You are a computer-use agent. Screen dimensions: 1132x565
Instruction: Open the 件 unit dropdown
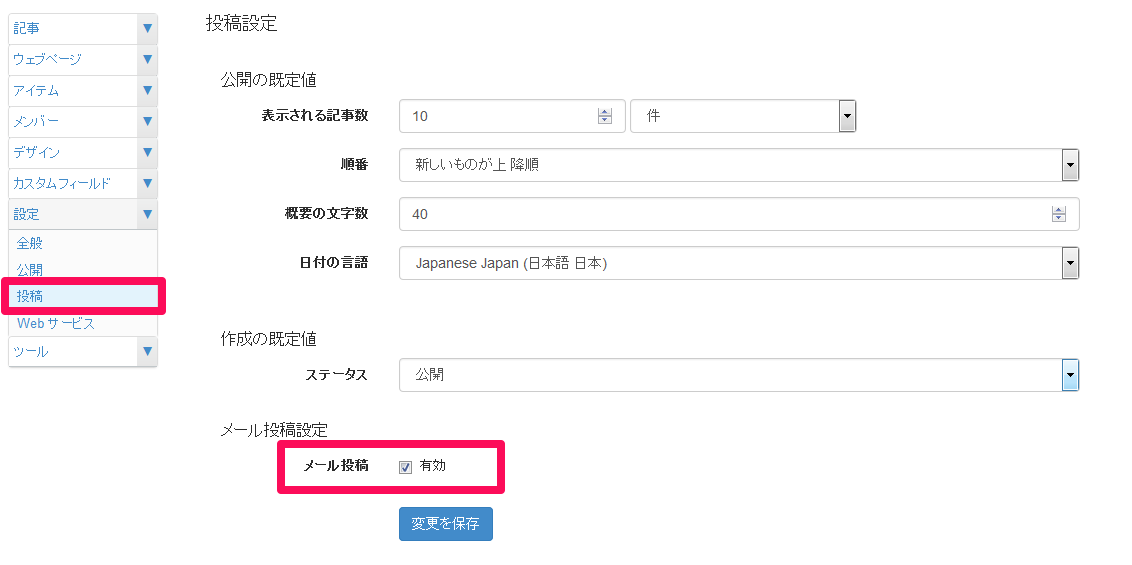point(847,116)
